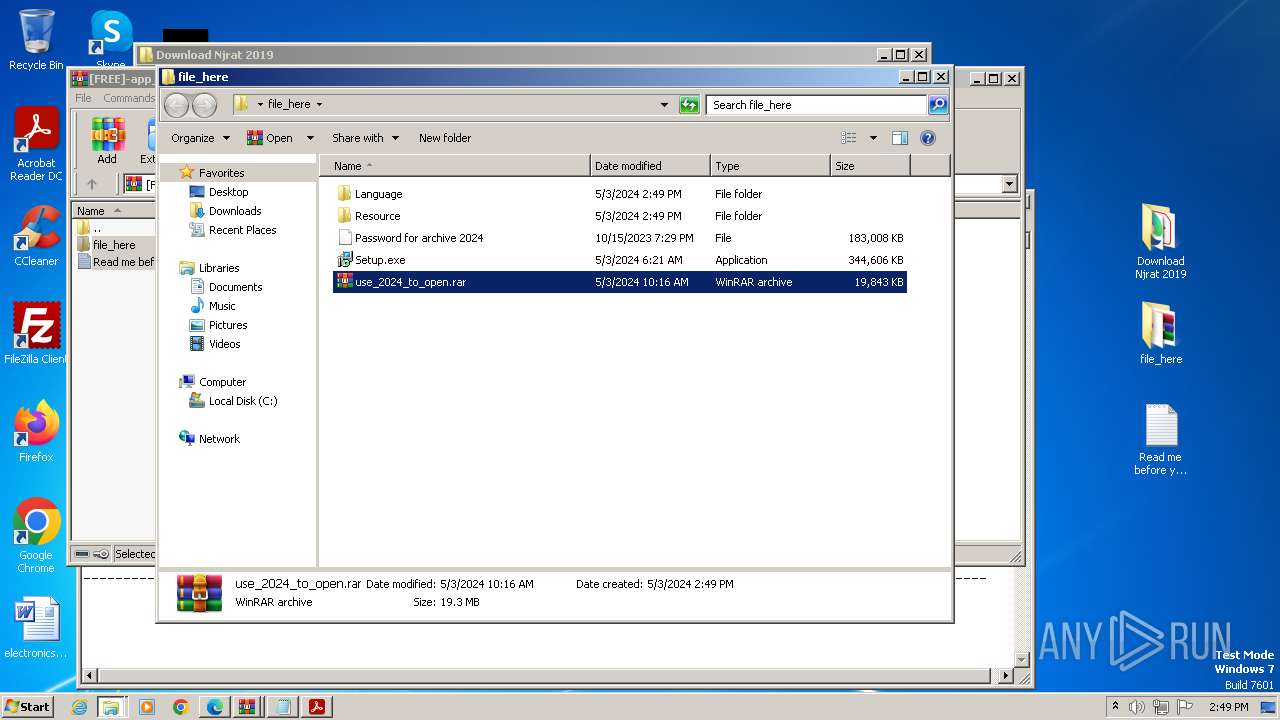1280x720 pixels.
Task: Expand the view options dropdown arrow
Action: tap(873, 138)
